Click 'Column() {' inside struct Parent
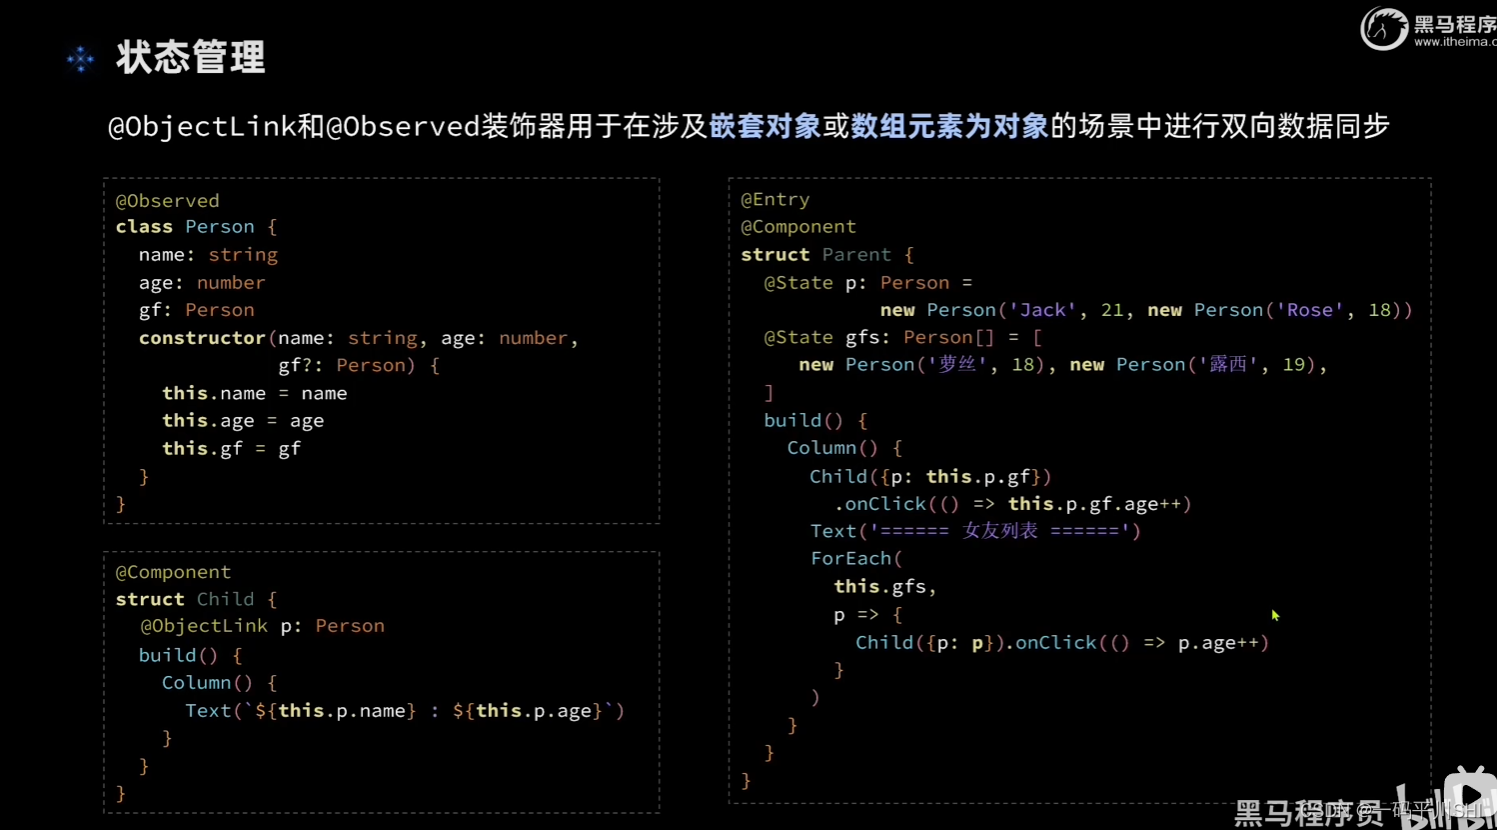This screenshot has height=830, width=1497. (x=844, y=448)
